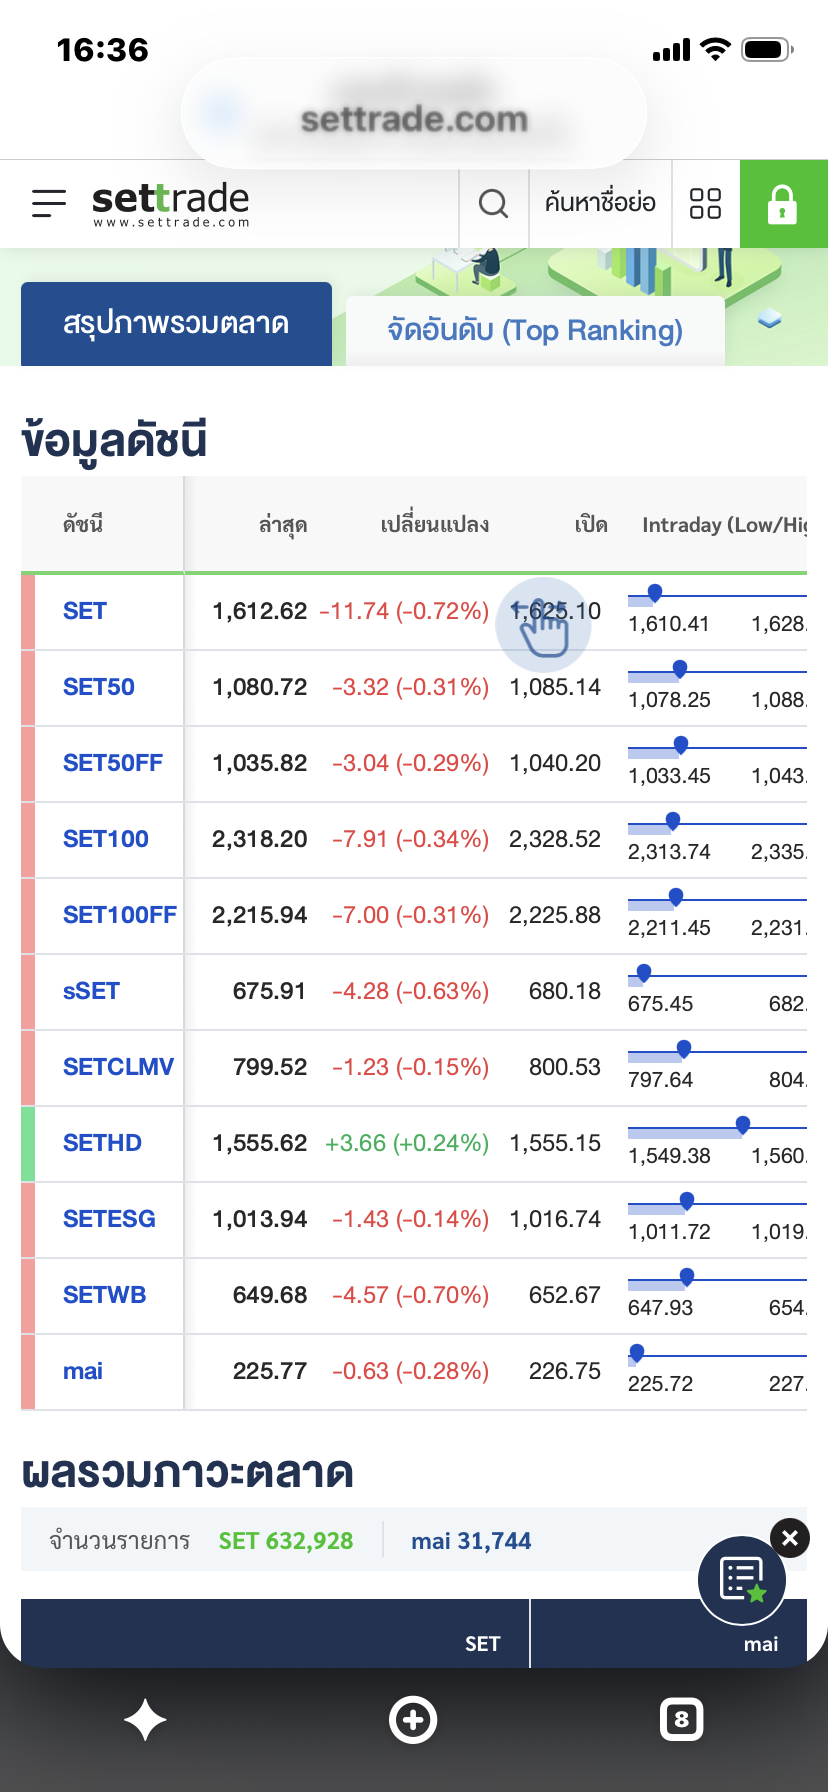
Task: Click SET intraday range slider marker
Action: (x=655, y=594)
